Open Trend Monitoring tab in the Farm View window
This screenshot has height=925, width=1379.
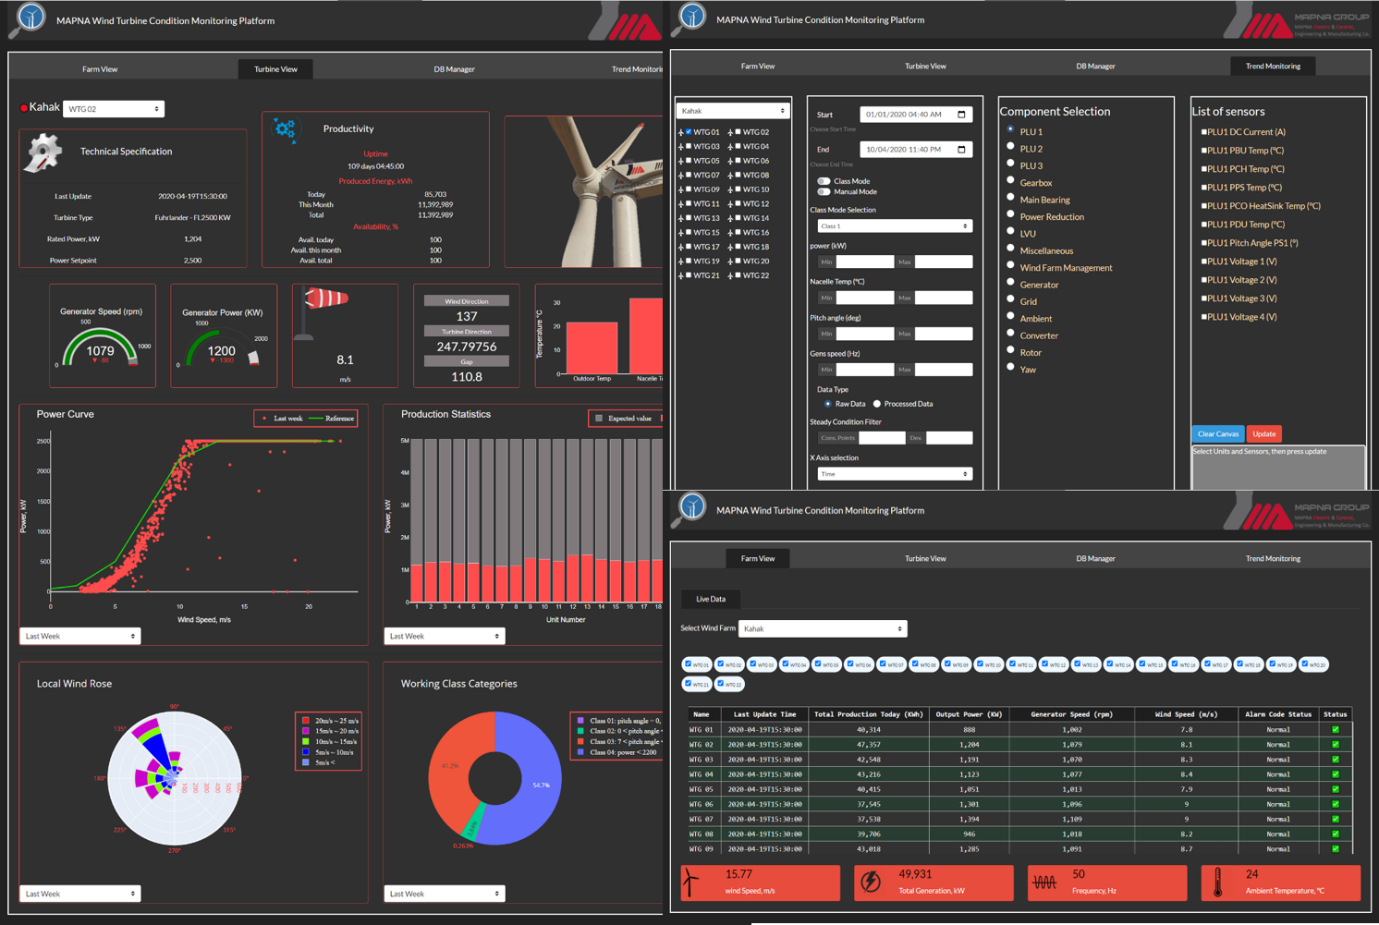1273,558
